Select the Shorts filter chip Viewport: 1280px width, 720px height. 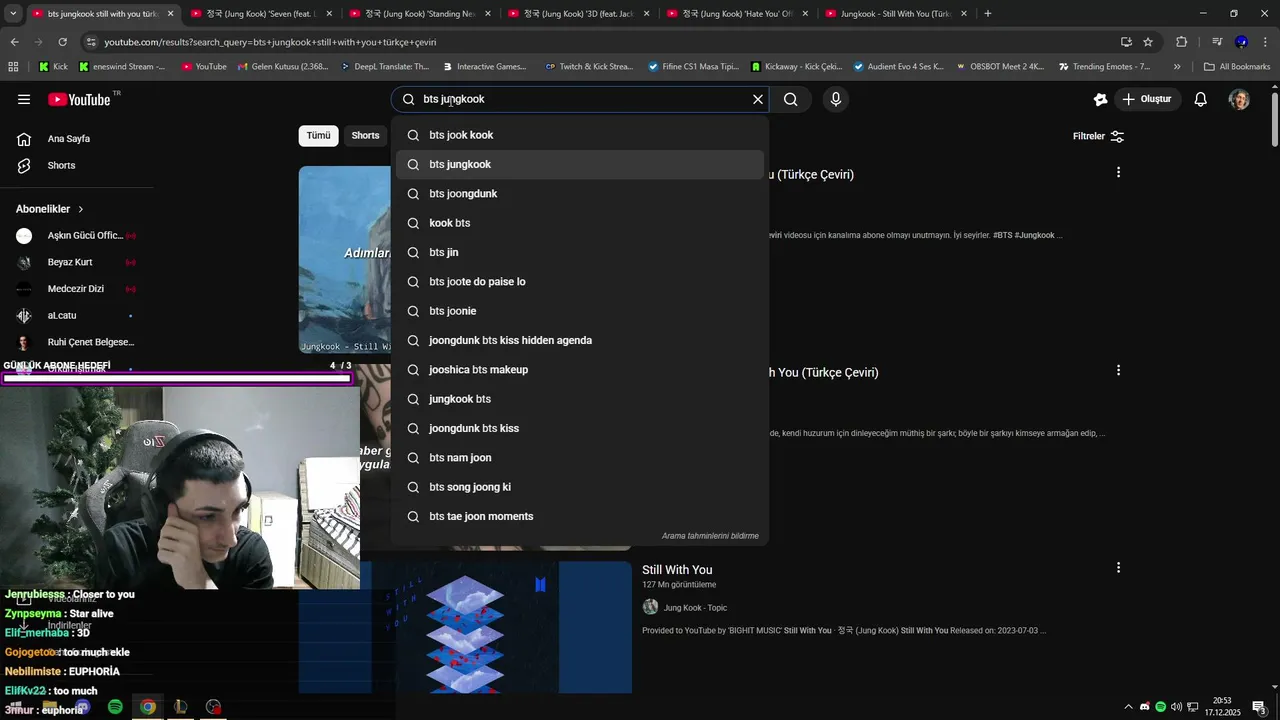click(365, 135)
